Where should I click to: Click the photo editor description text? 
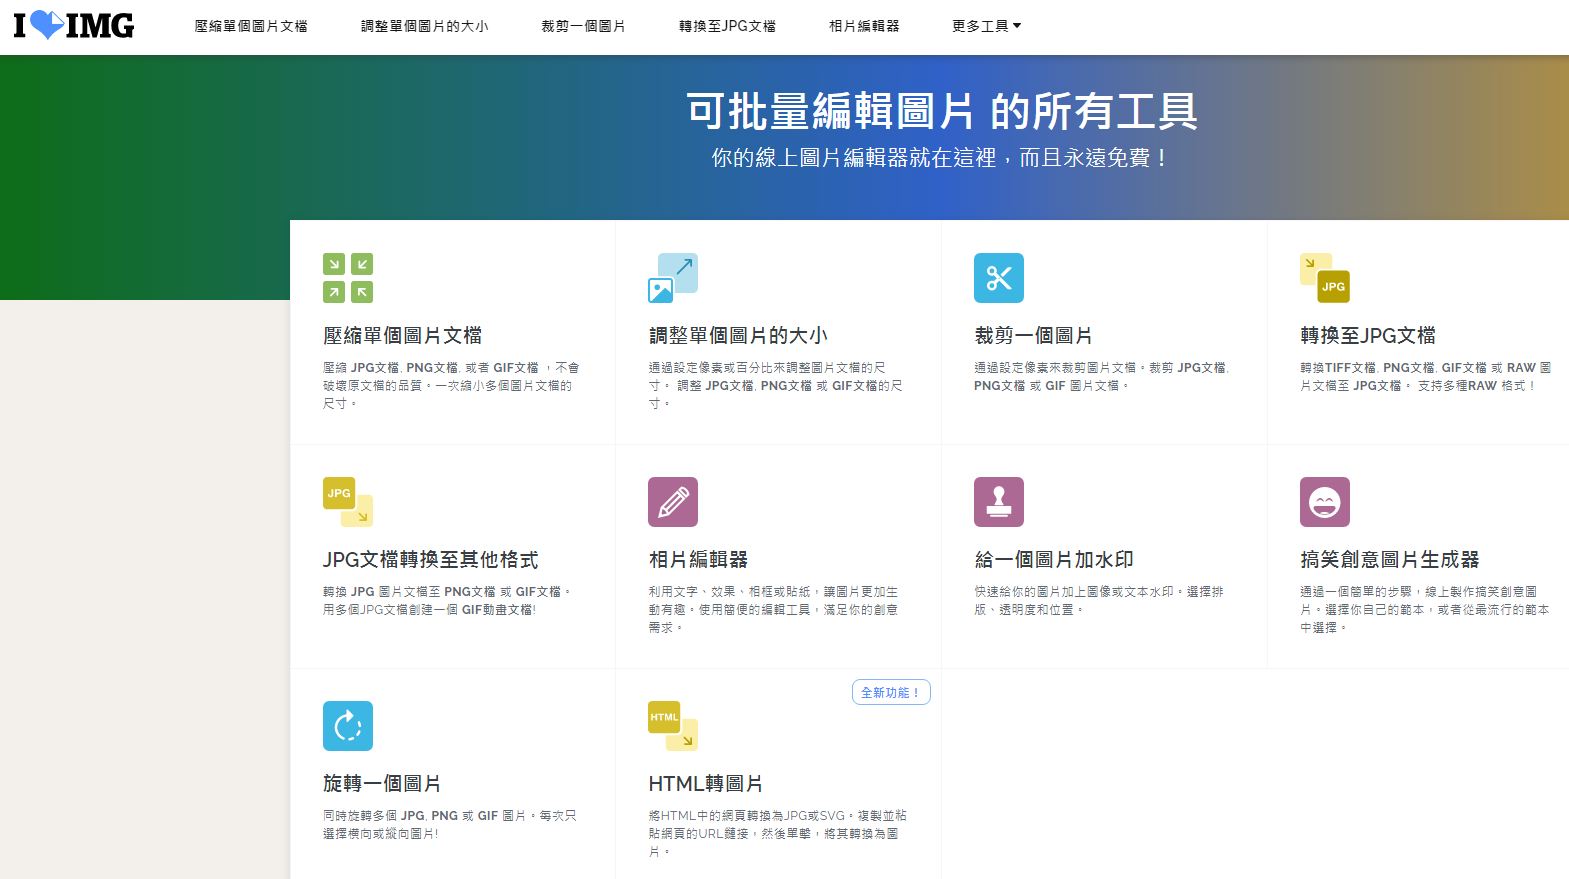click(x=773, y=609)
